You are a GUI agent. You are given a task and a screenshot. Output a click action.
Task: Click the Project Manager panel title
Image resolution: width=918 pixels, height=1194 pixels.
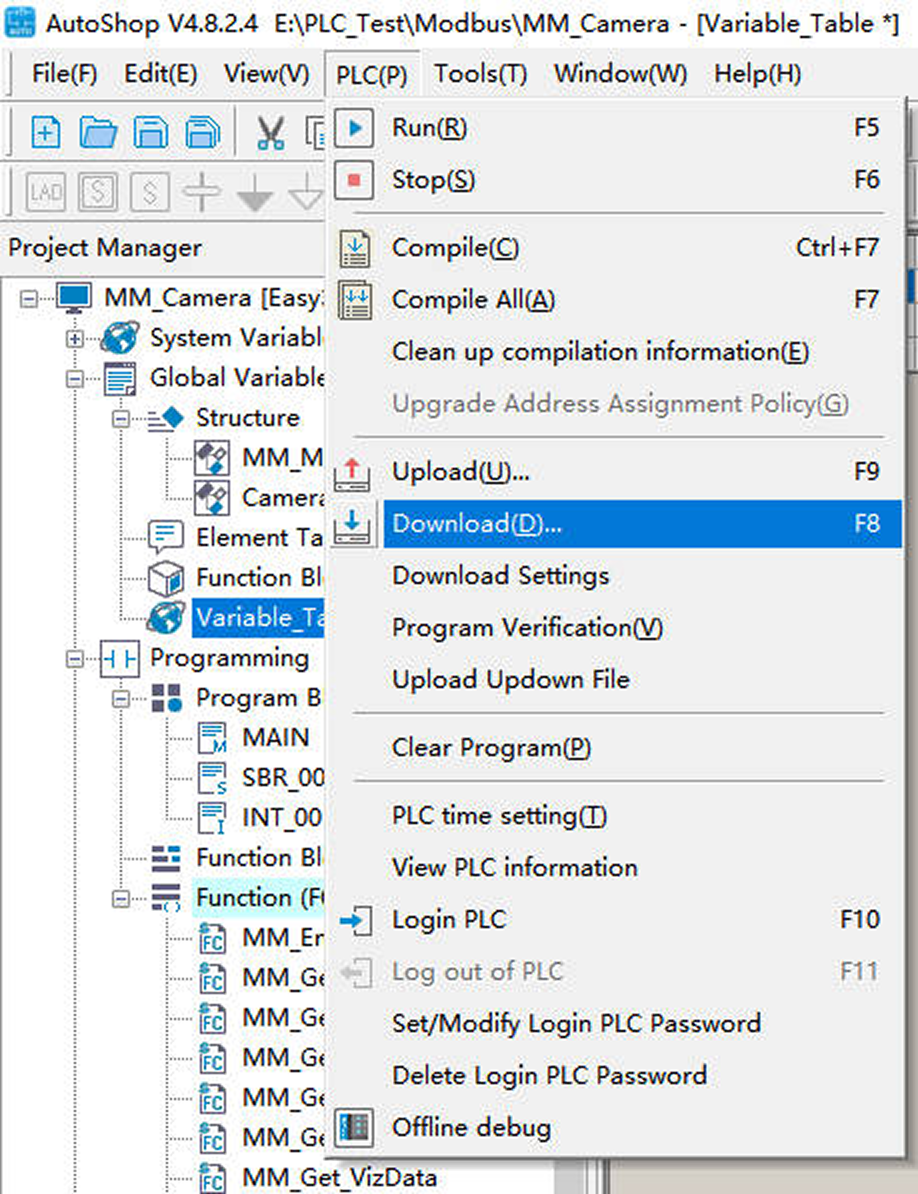[x=105, y=247]
